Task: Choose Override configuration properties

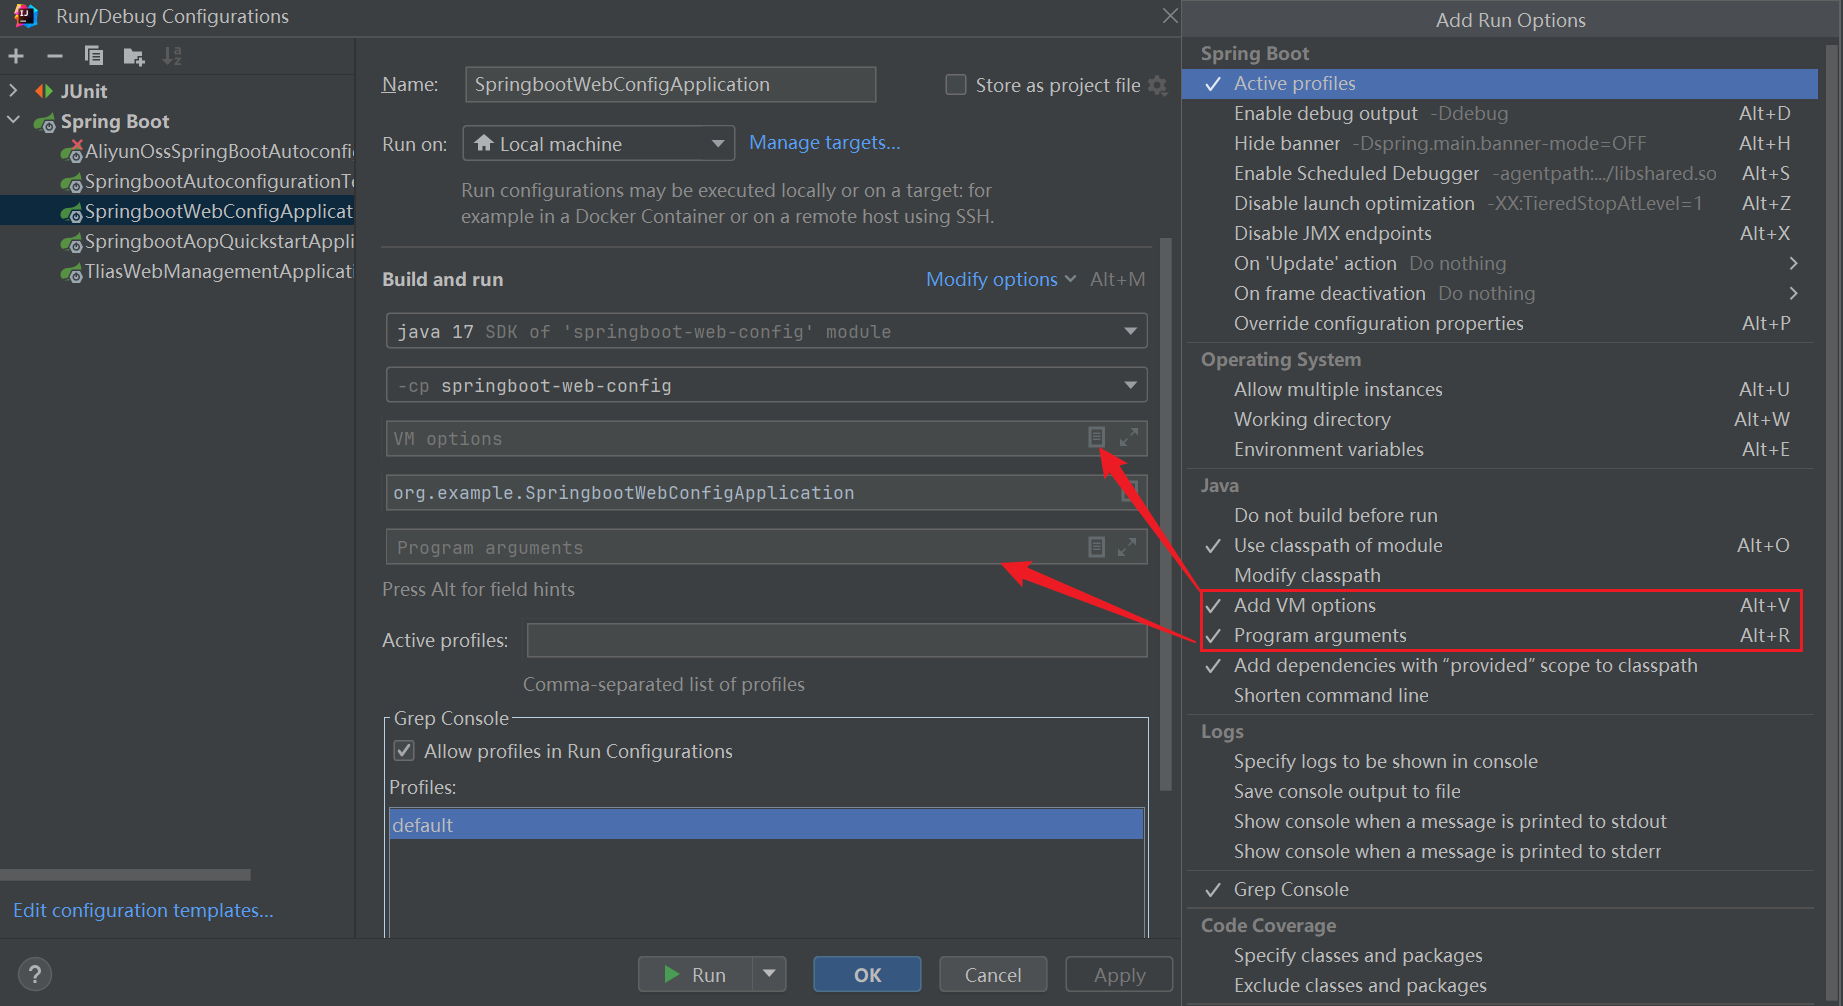Action: (x=1499, y=323)
